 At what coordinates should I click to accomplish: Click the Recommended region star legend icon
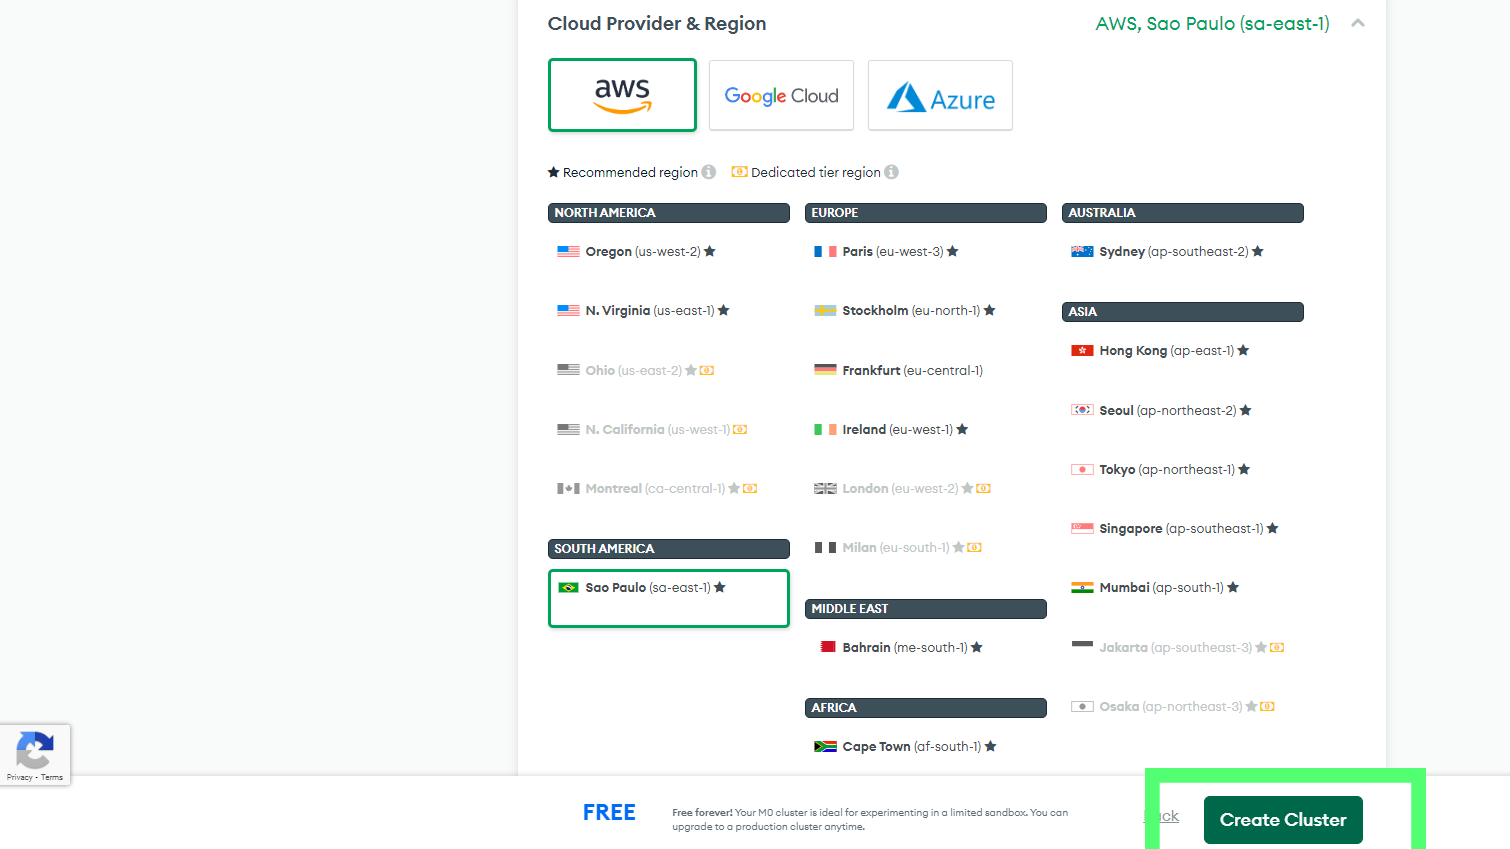click(x=553, y=172)
